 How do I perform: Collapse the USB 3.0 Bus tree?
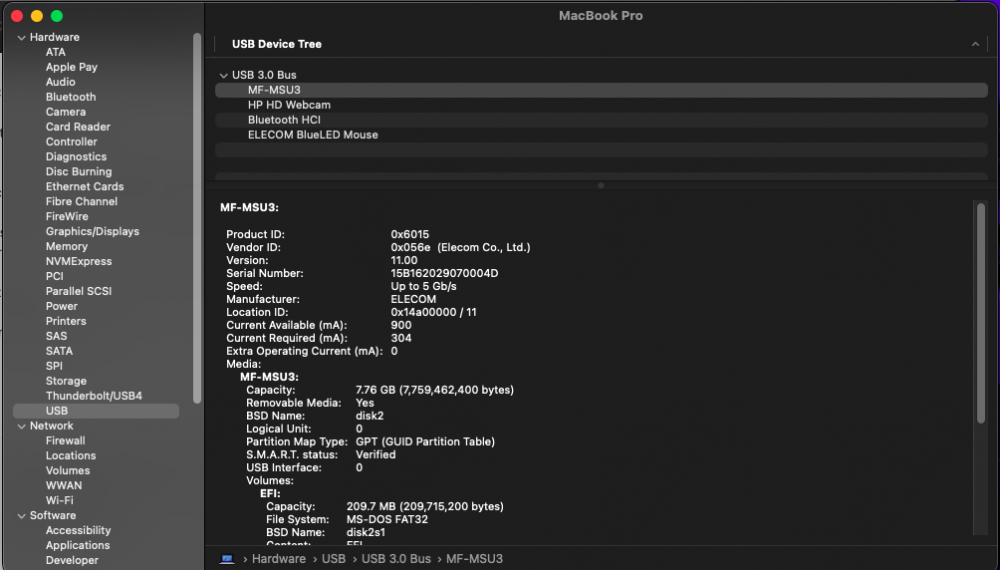coord(223,75)
